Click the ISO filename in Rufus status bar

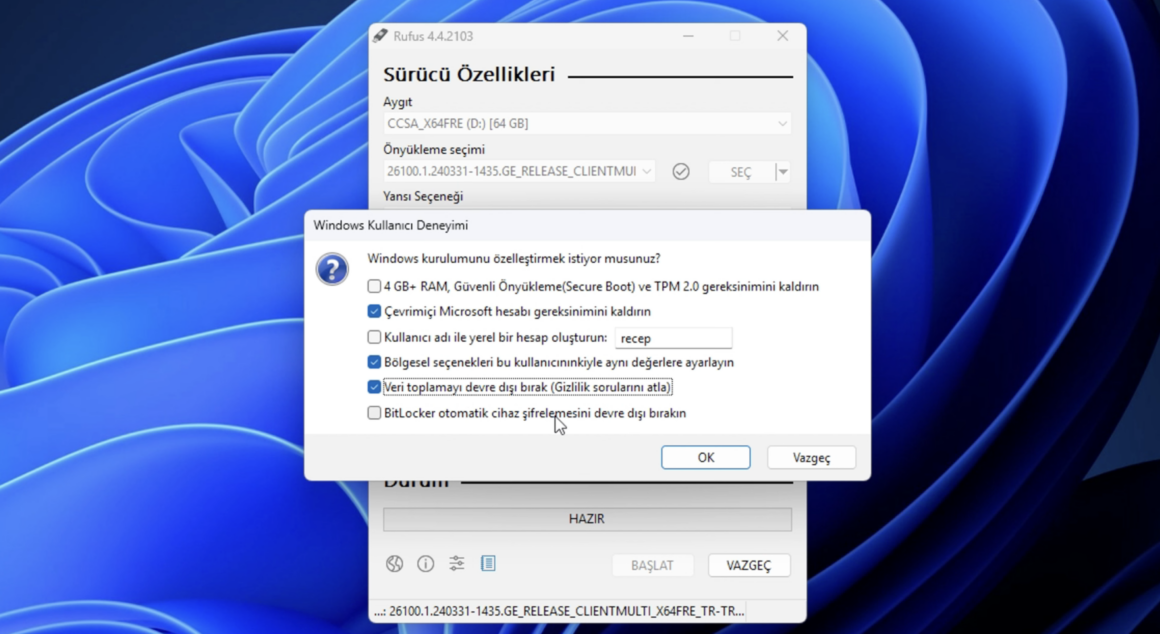coord(559,611)
